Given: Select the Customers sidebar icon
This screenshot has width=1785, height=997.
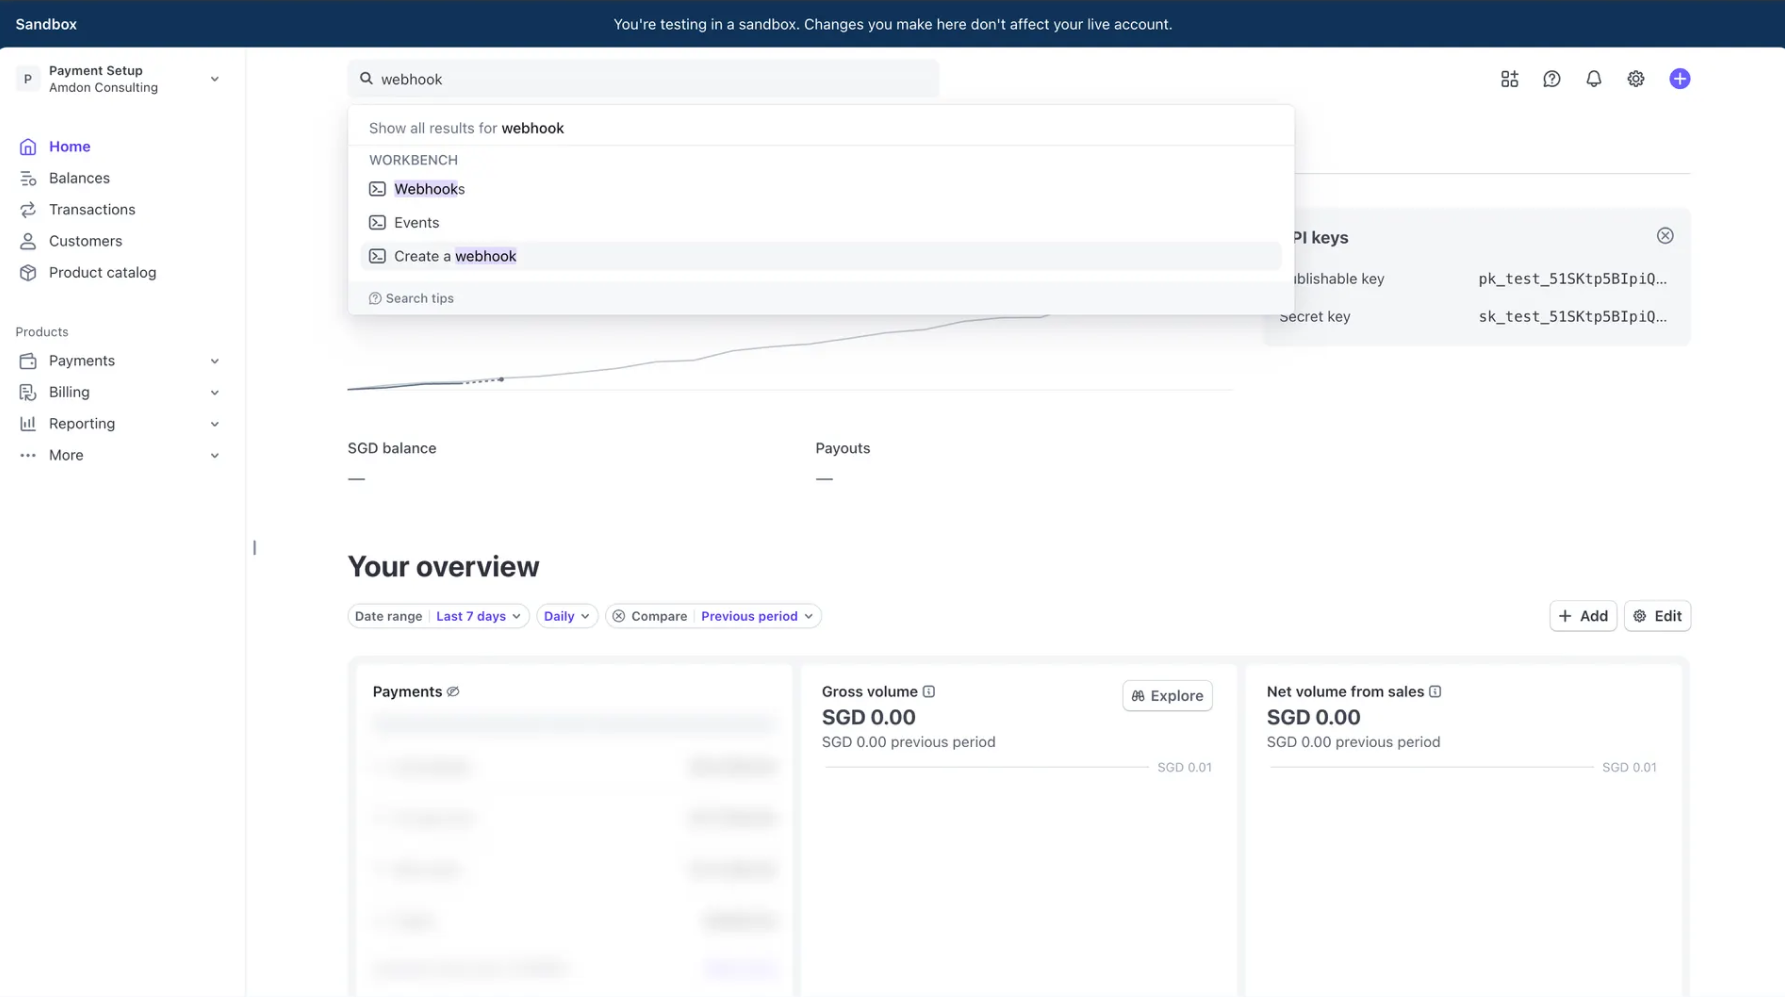Looking at the screenshot, I should tap(28, 240).
